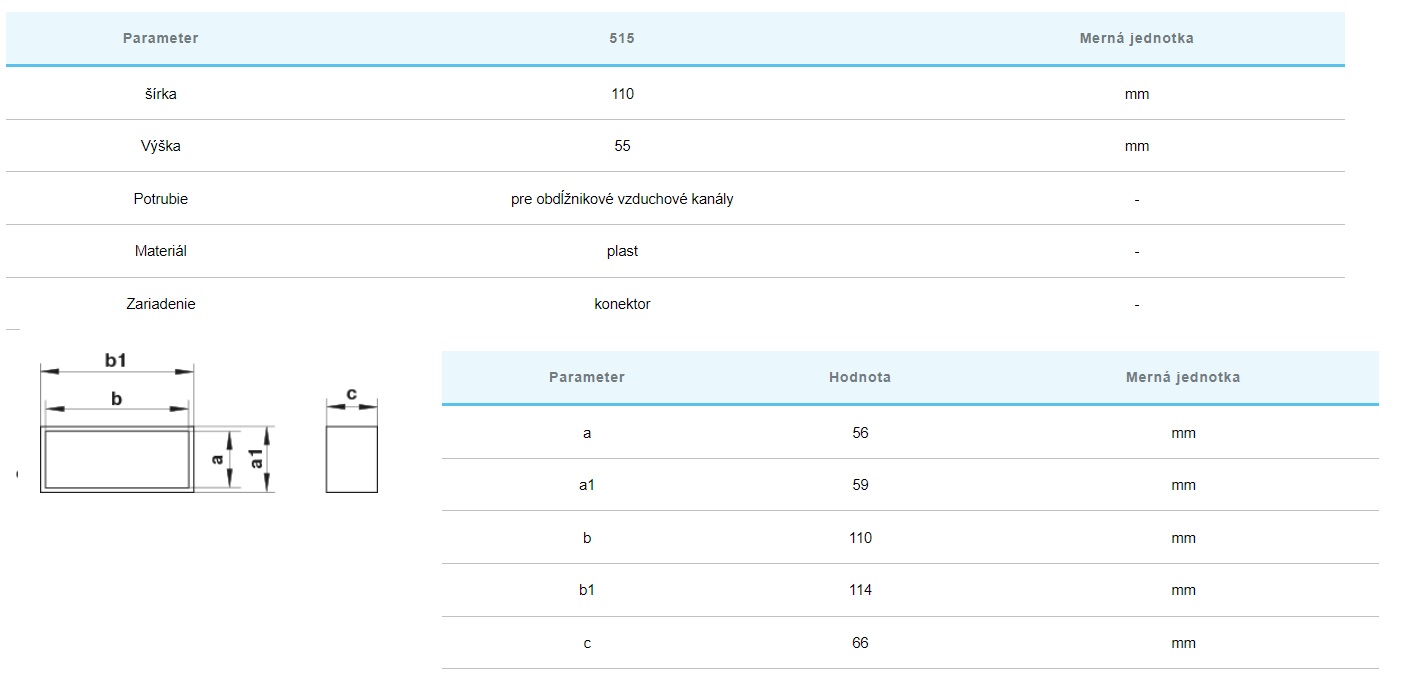The width and height of the screenshot is (1425, 692).
Task: Click the Potrubie row label
Action: (x=160, y=199)
